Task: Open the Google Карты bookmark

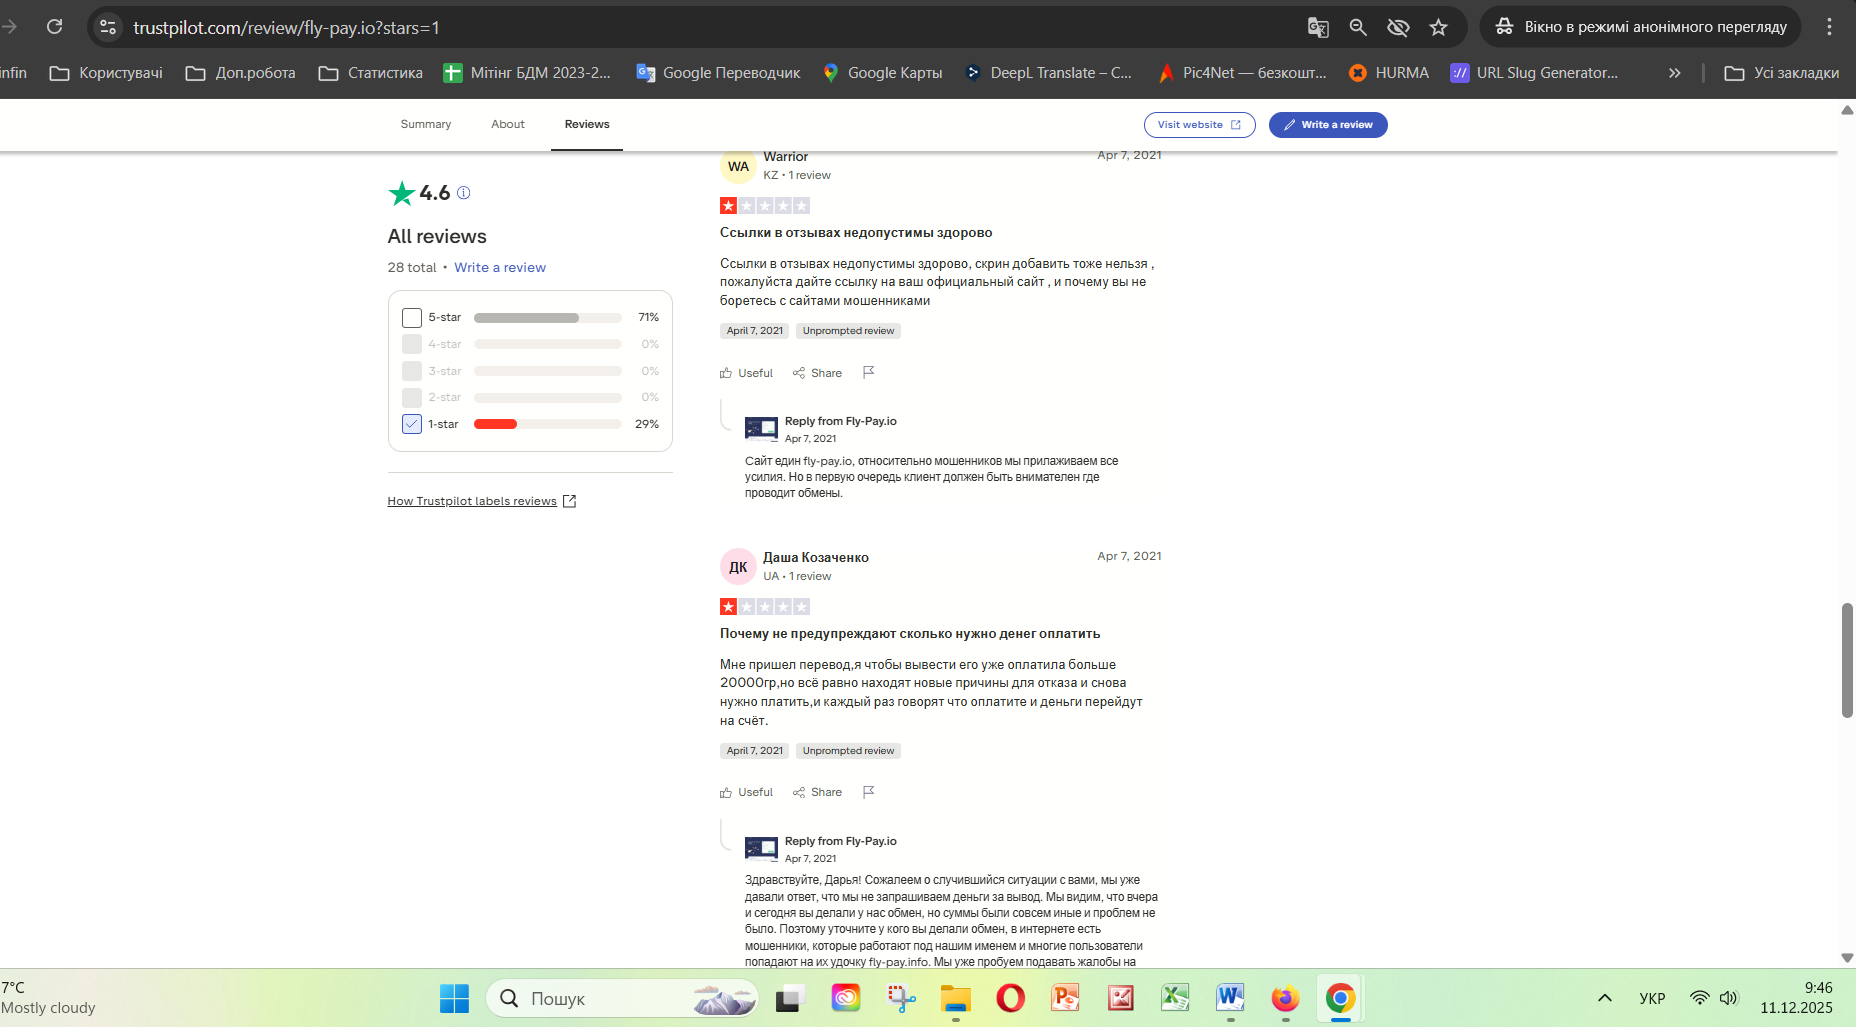Action: point(883,73)
